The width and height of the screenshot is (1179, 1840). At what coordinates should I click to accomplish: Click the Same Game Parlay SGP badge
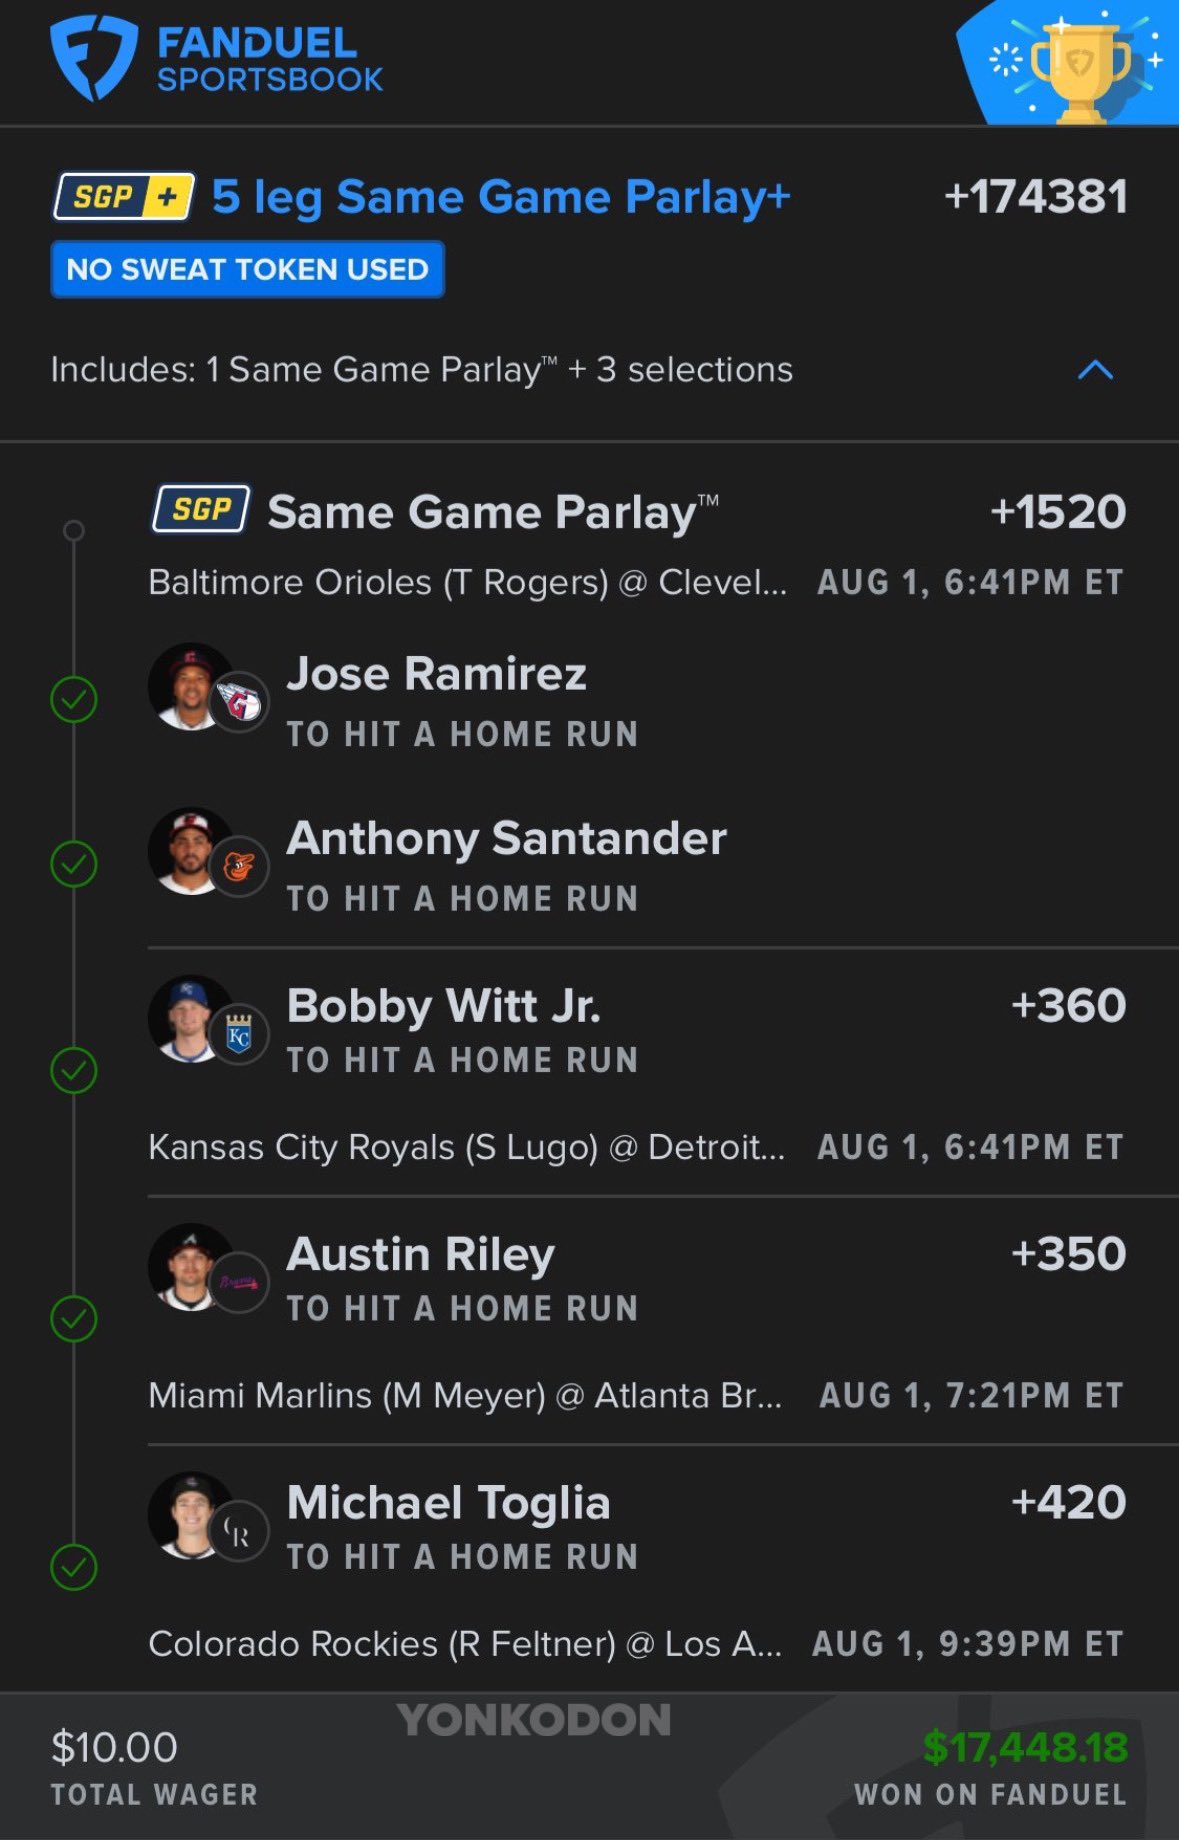(201, 510)
